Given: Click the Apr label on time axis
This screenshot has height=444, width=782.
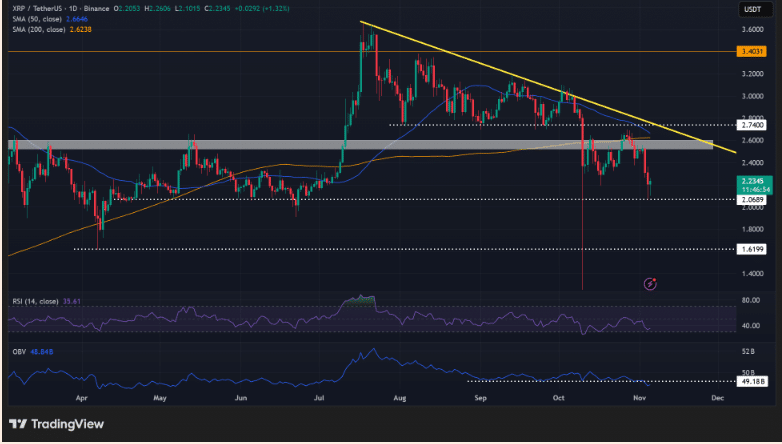Looking at the screenshot, I should coord(81,398).
